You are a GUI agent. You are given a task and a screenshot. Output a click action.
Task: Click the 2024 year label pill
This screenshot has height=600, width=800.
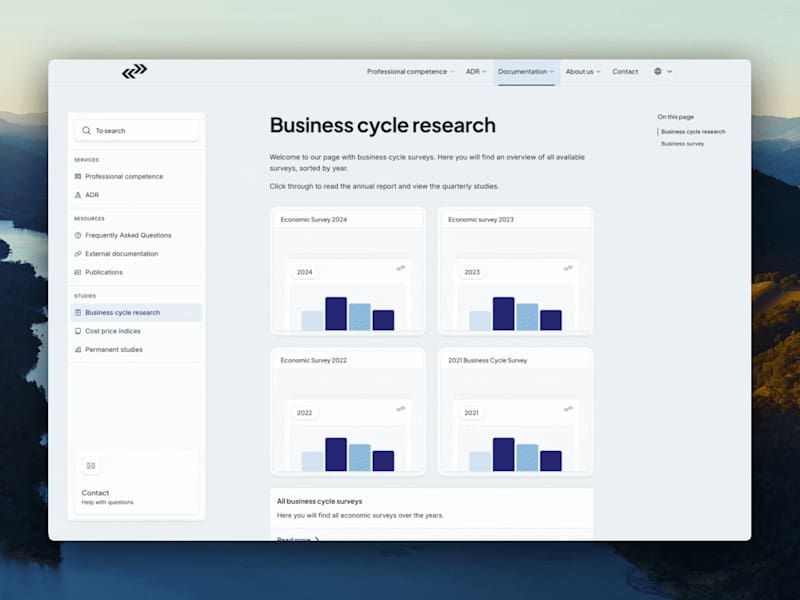coord(305,272)
